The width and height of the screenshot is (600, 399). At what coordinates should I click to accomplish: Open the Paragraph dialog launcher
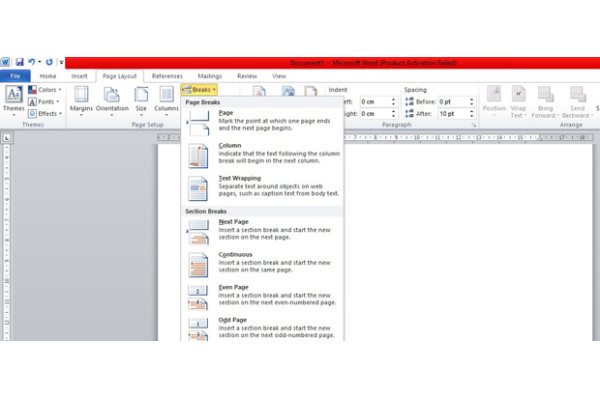pyautogui.click(x=474, y=125)
